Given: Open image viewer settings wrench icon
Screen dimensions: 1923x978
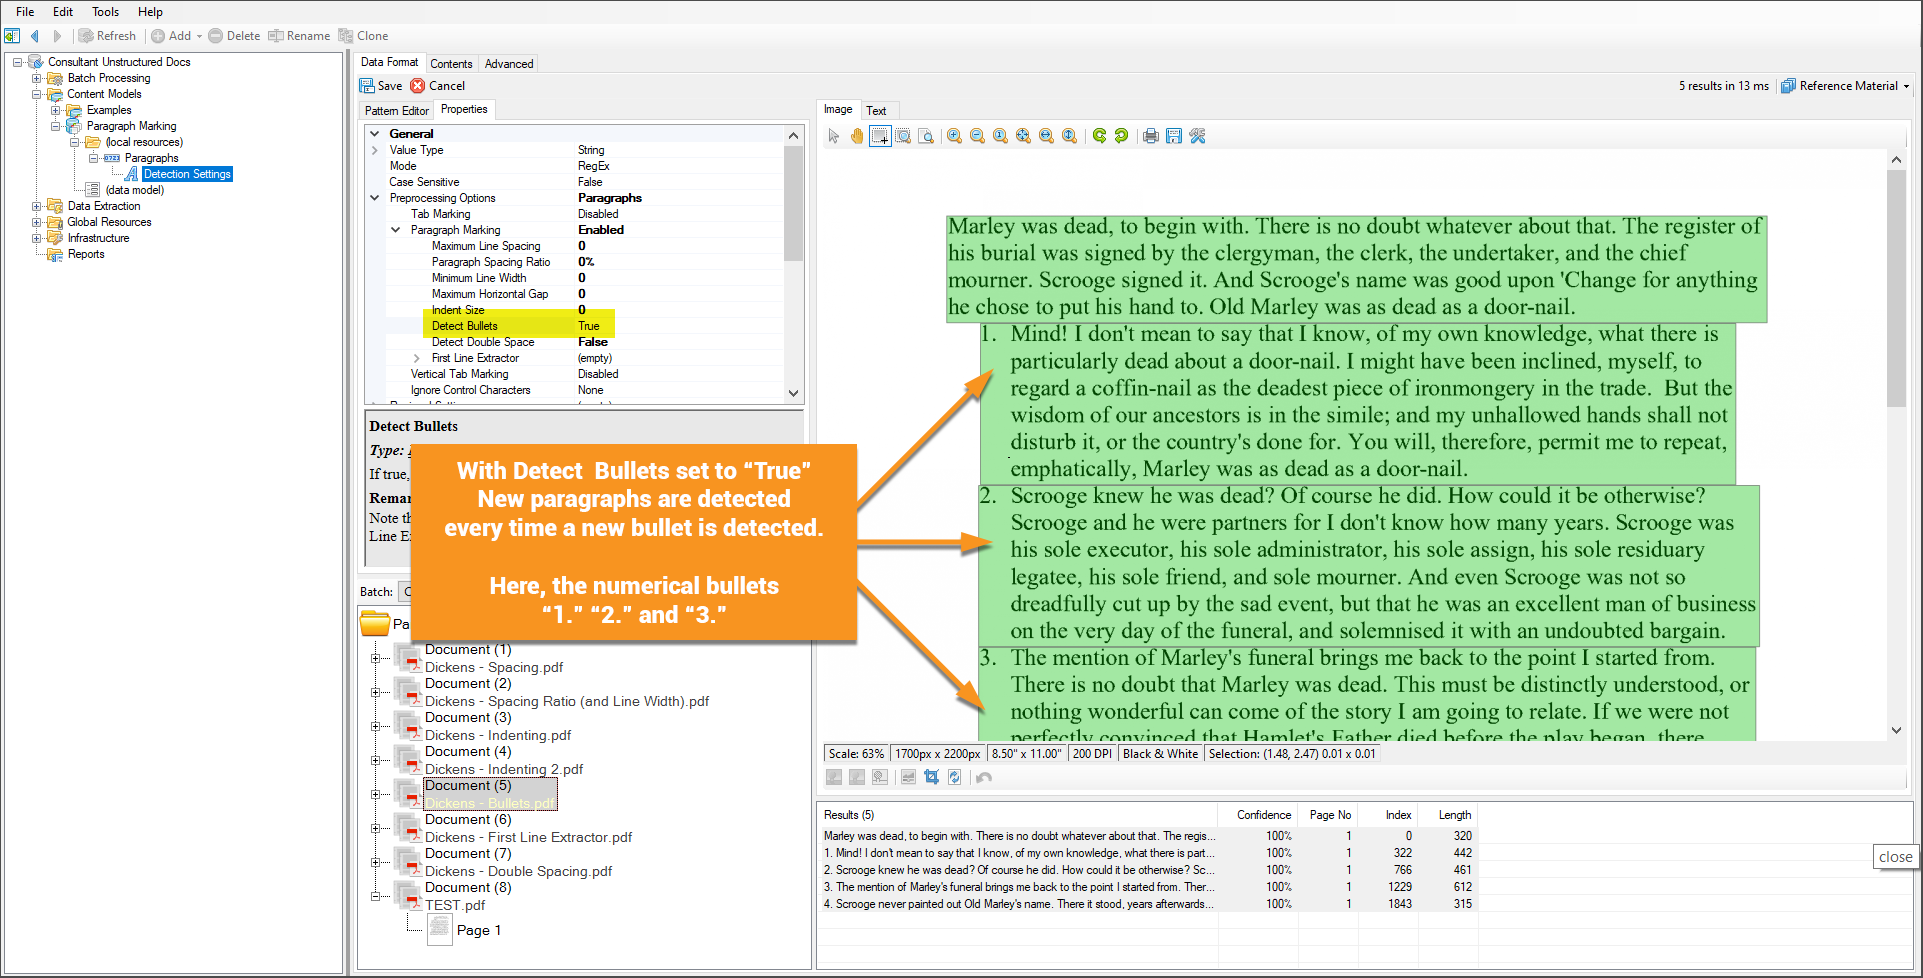Looking at the screenshot, I should (1197, 136).
